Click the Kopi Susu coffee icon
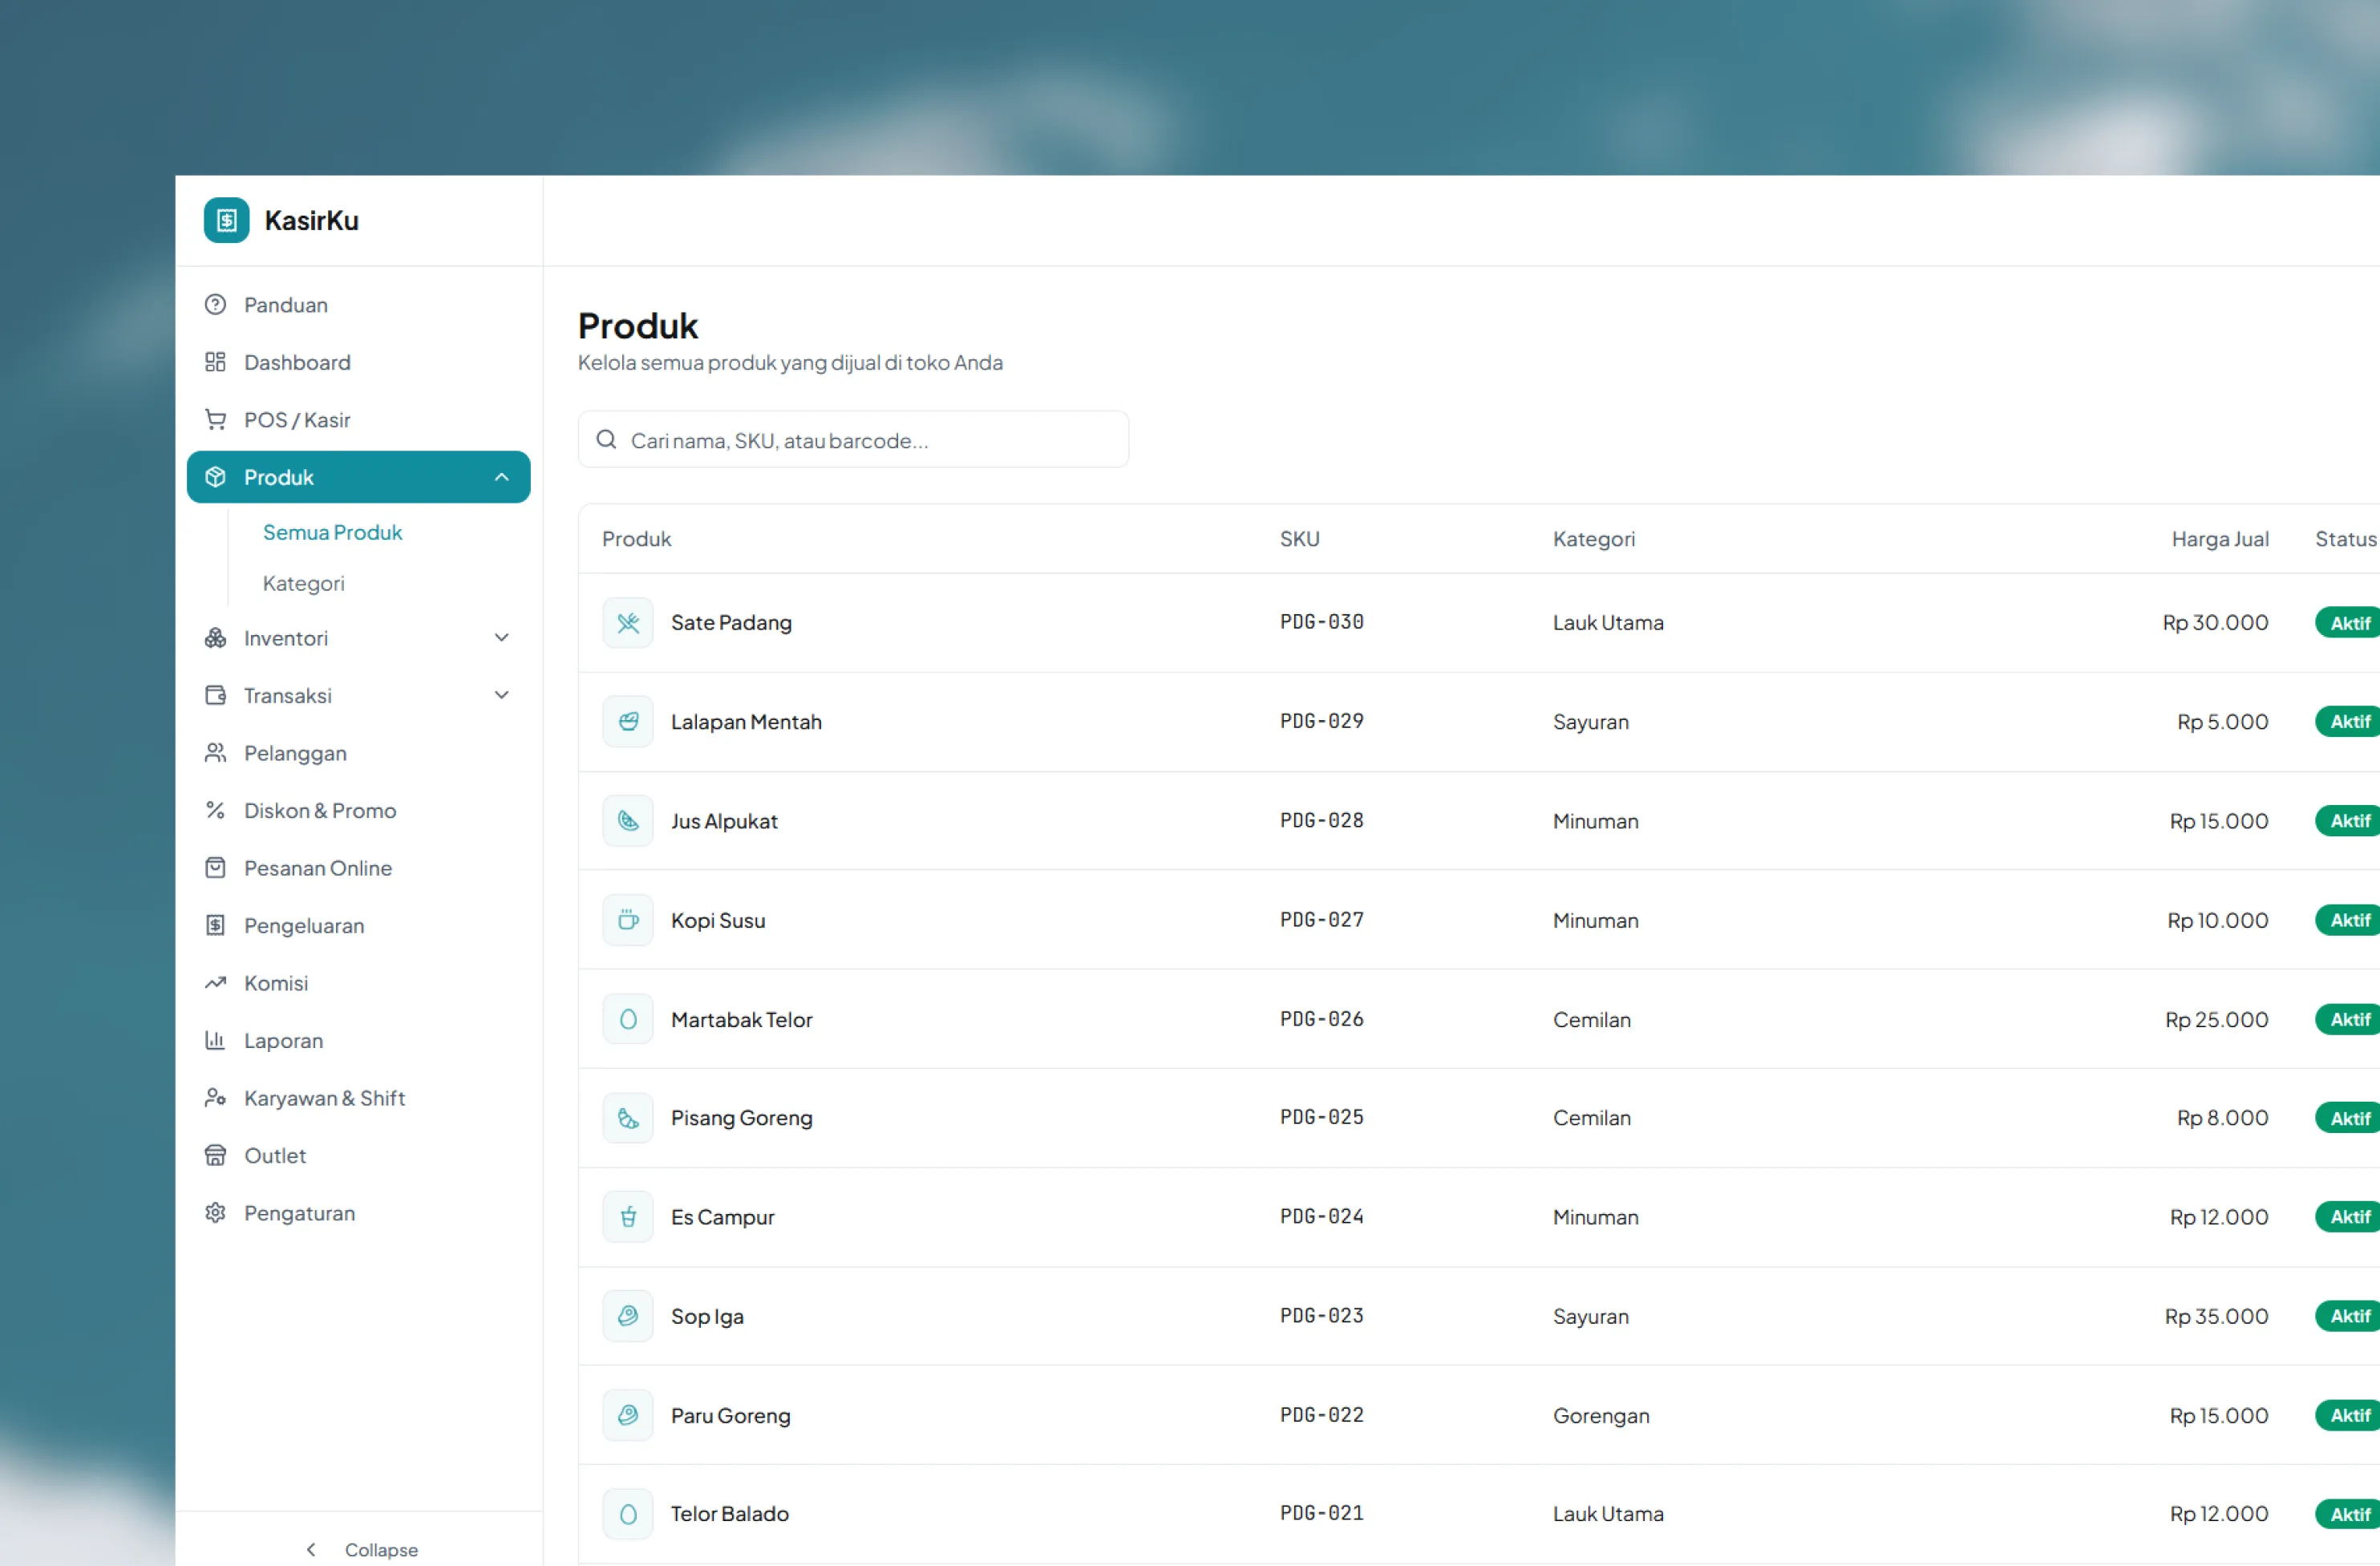 point(628,920)
